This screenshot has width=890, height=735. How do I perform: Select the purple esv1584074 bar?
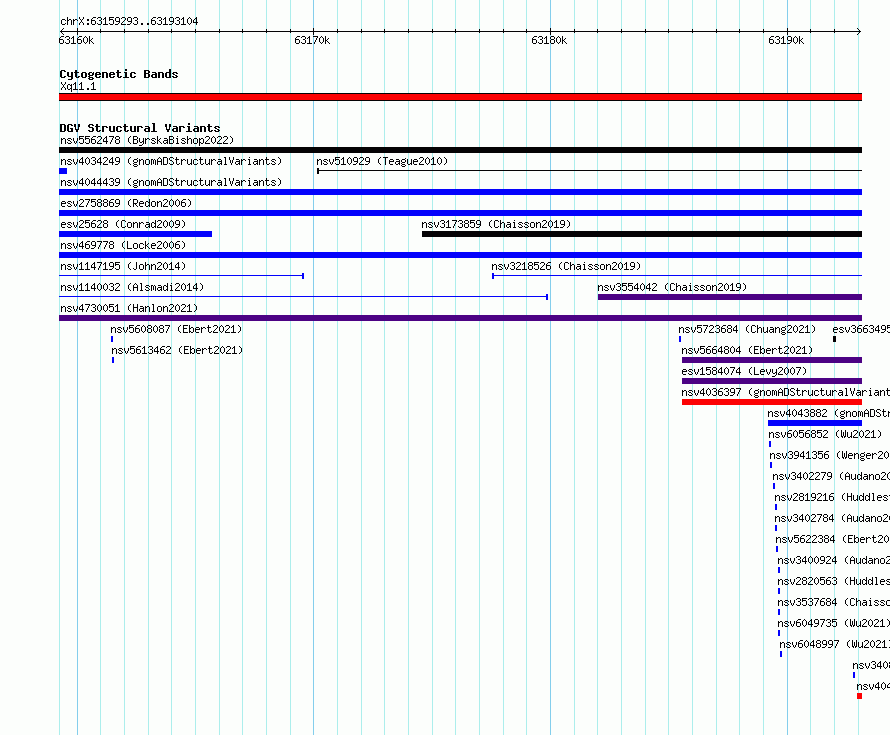click(x=772, y=381)
